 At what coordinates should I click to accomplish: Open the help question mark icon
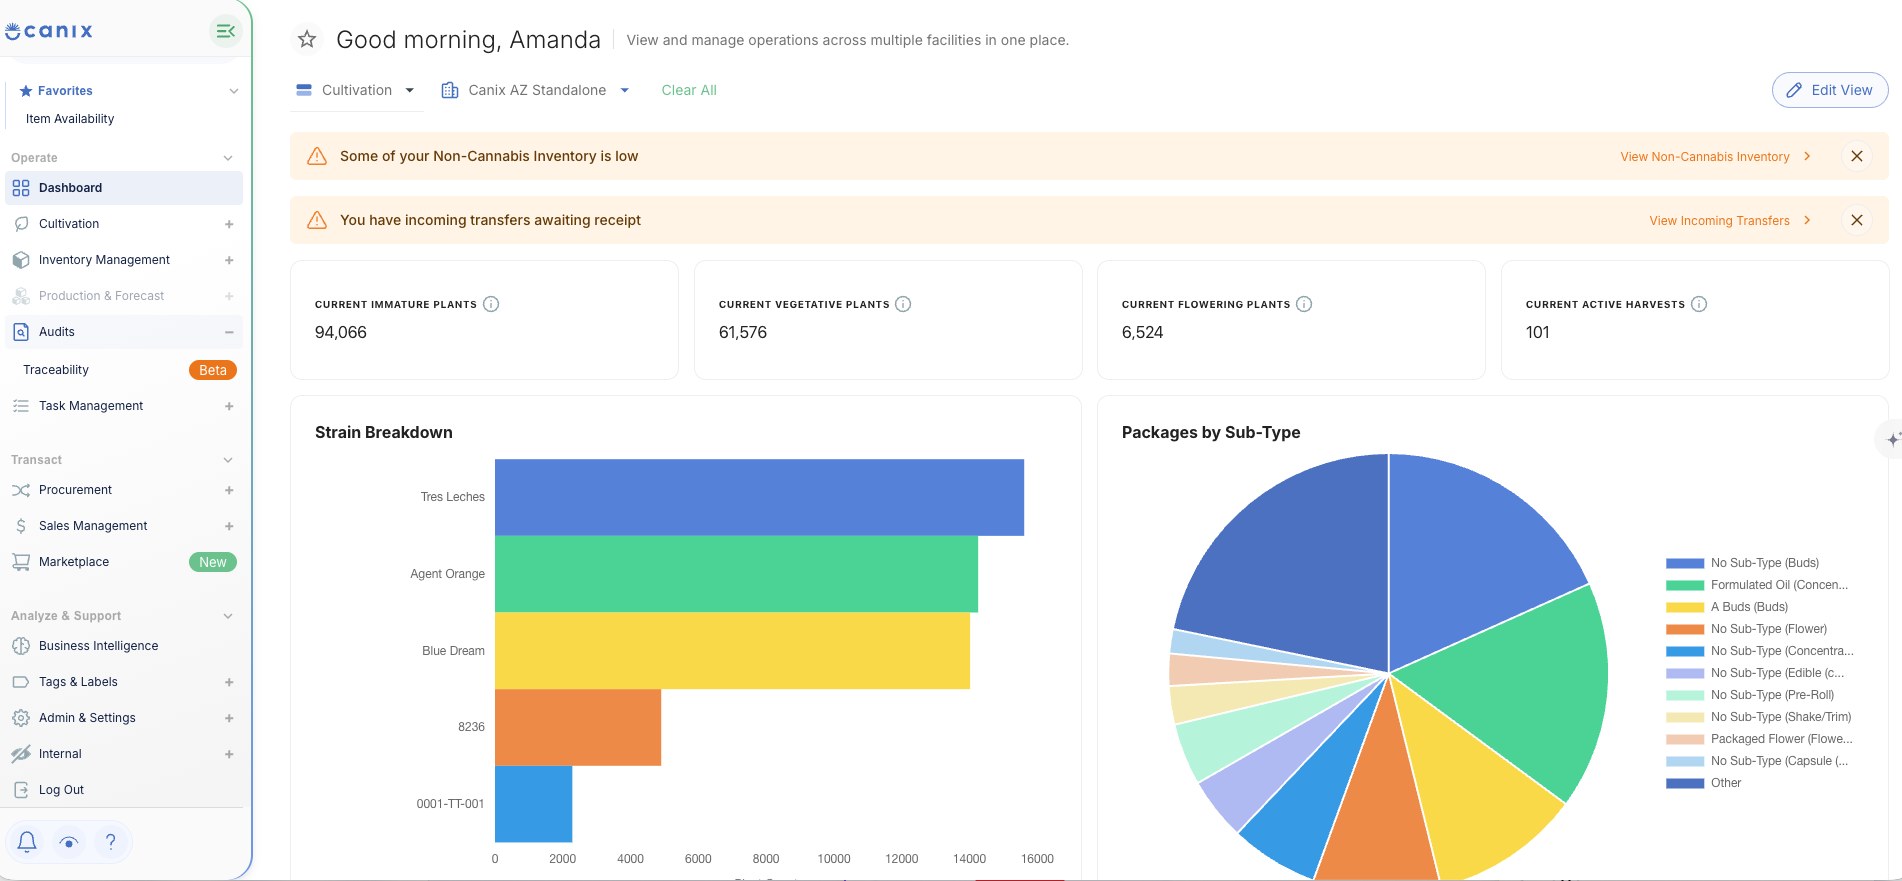(x=111, y=842)
